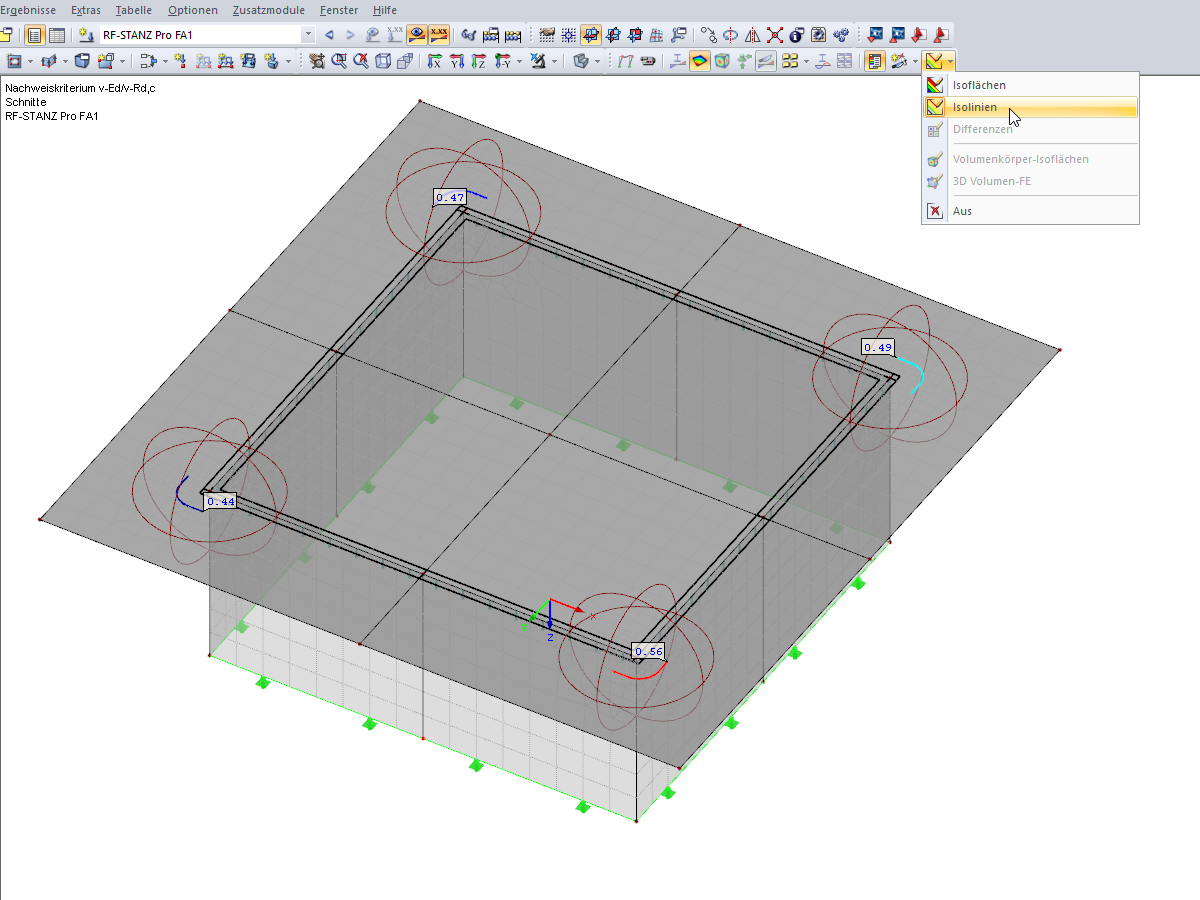View model in -Y direction
1200x900 pixels.
pos(503,61)
